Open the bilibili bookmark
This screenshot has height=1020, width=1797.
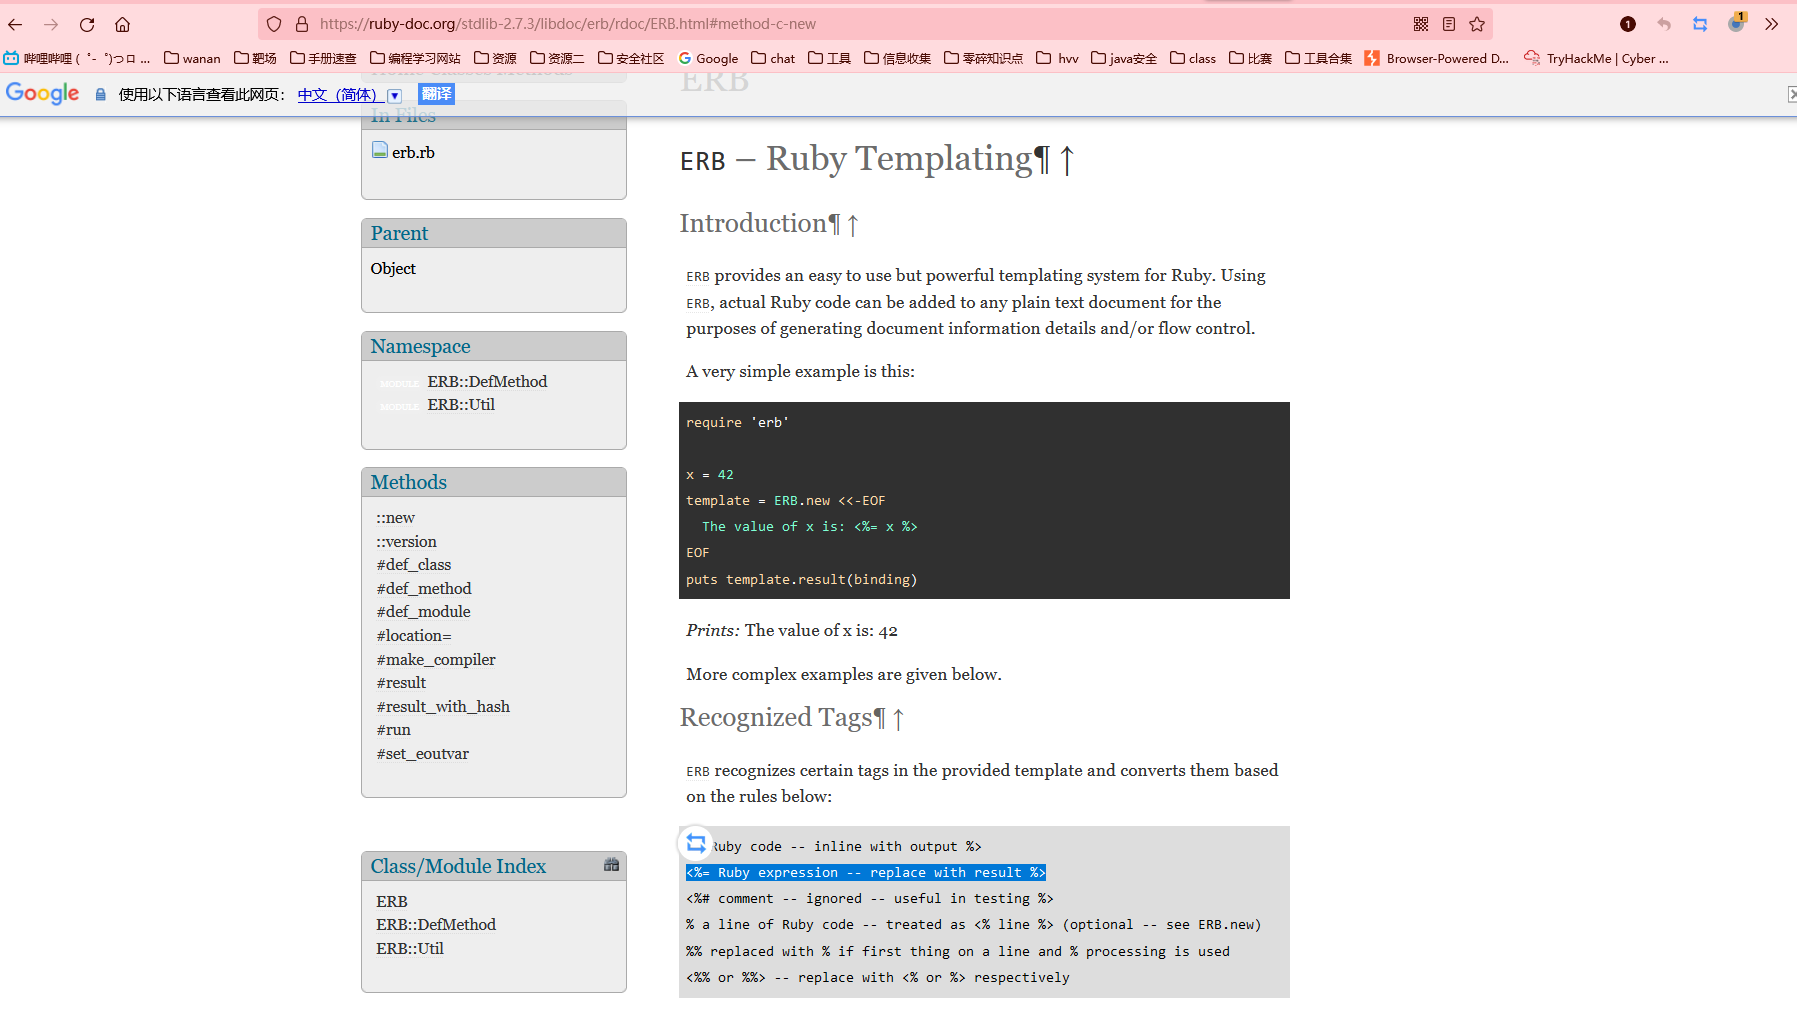click(76, 58)
